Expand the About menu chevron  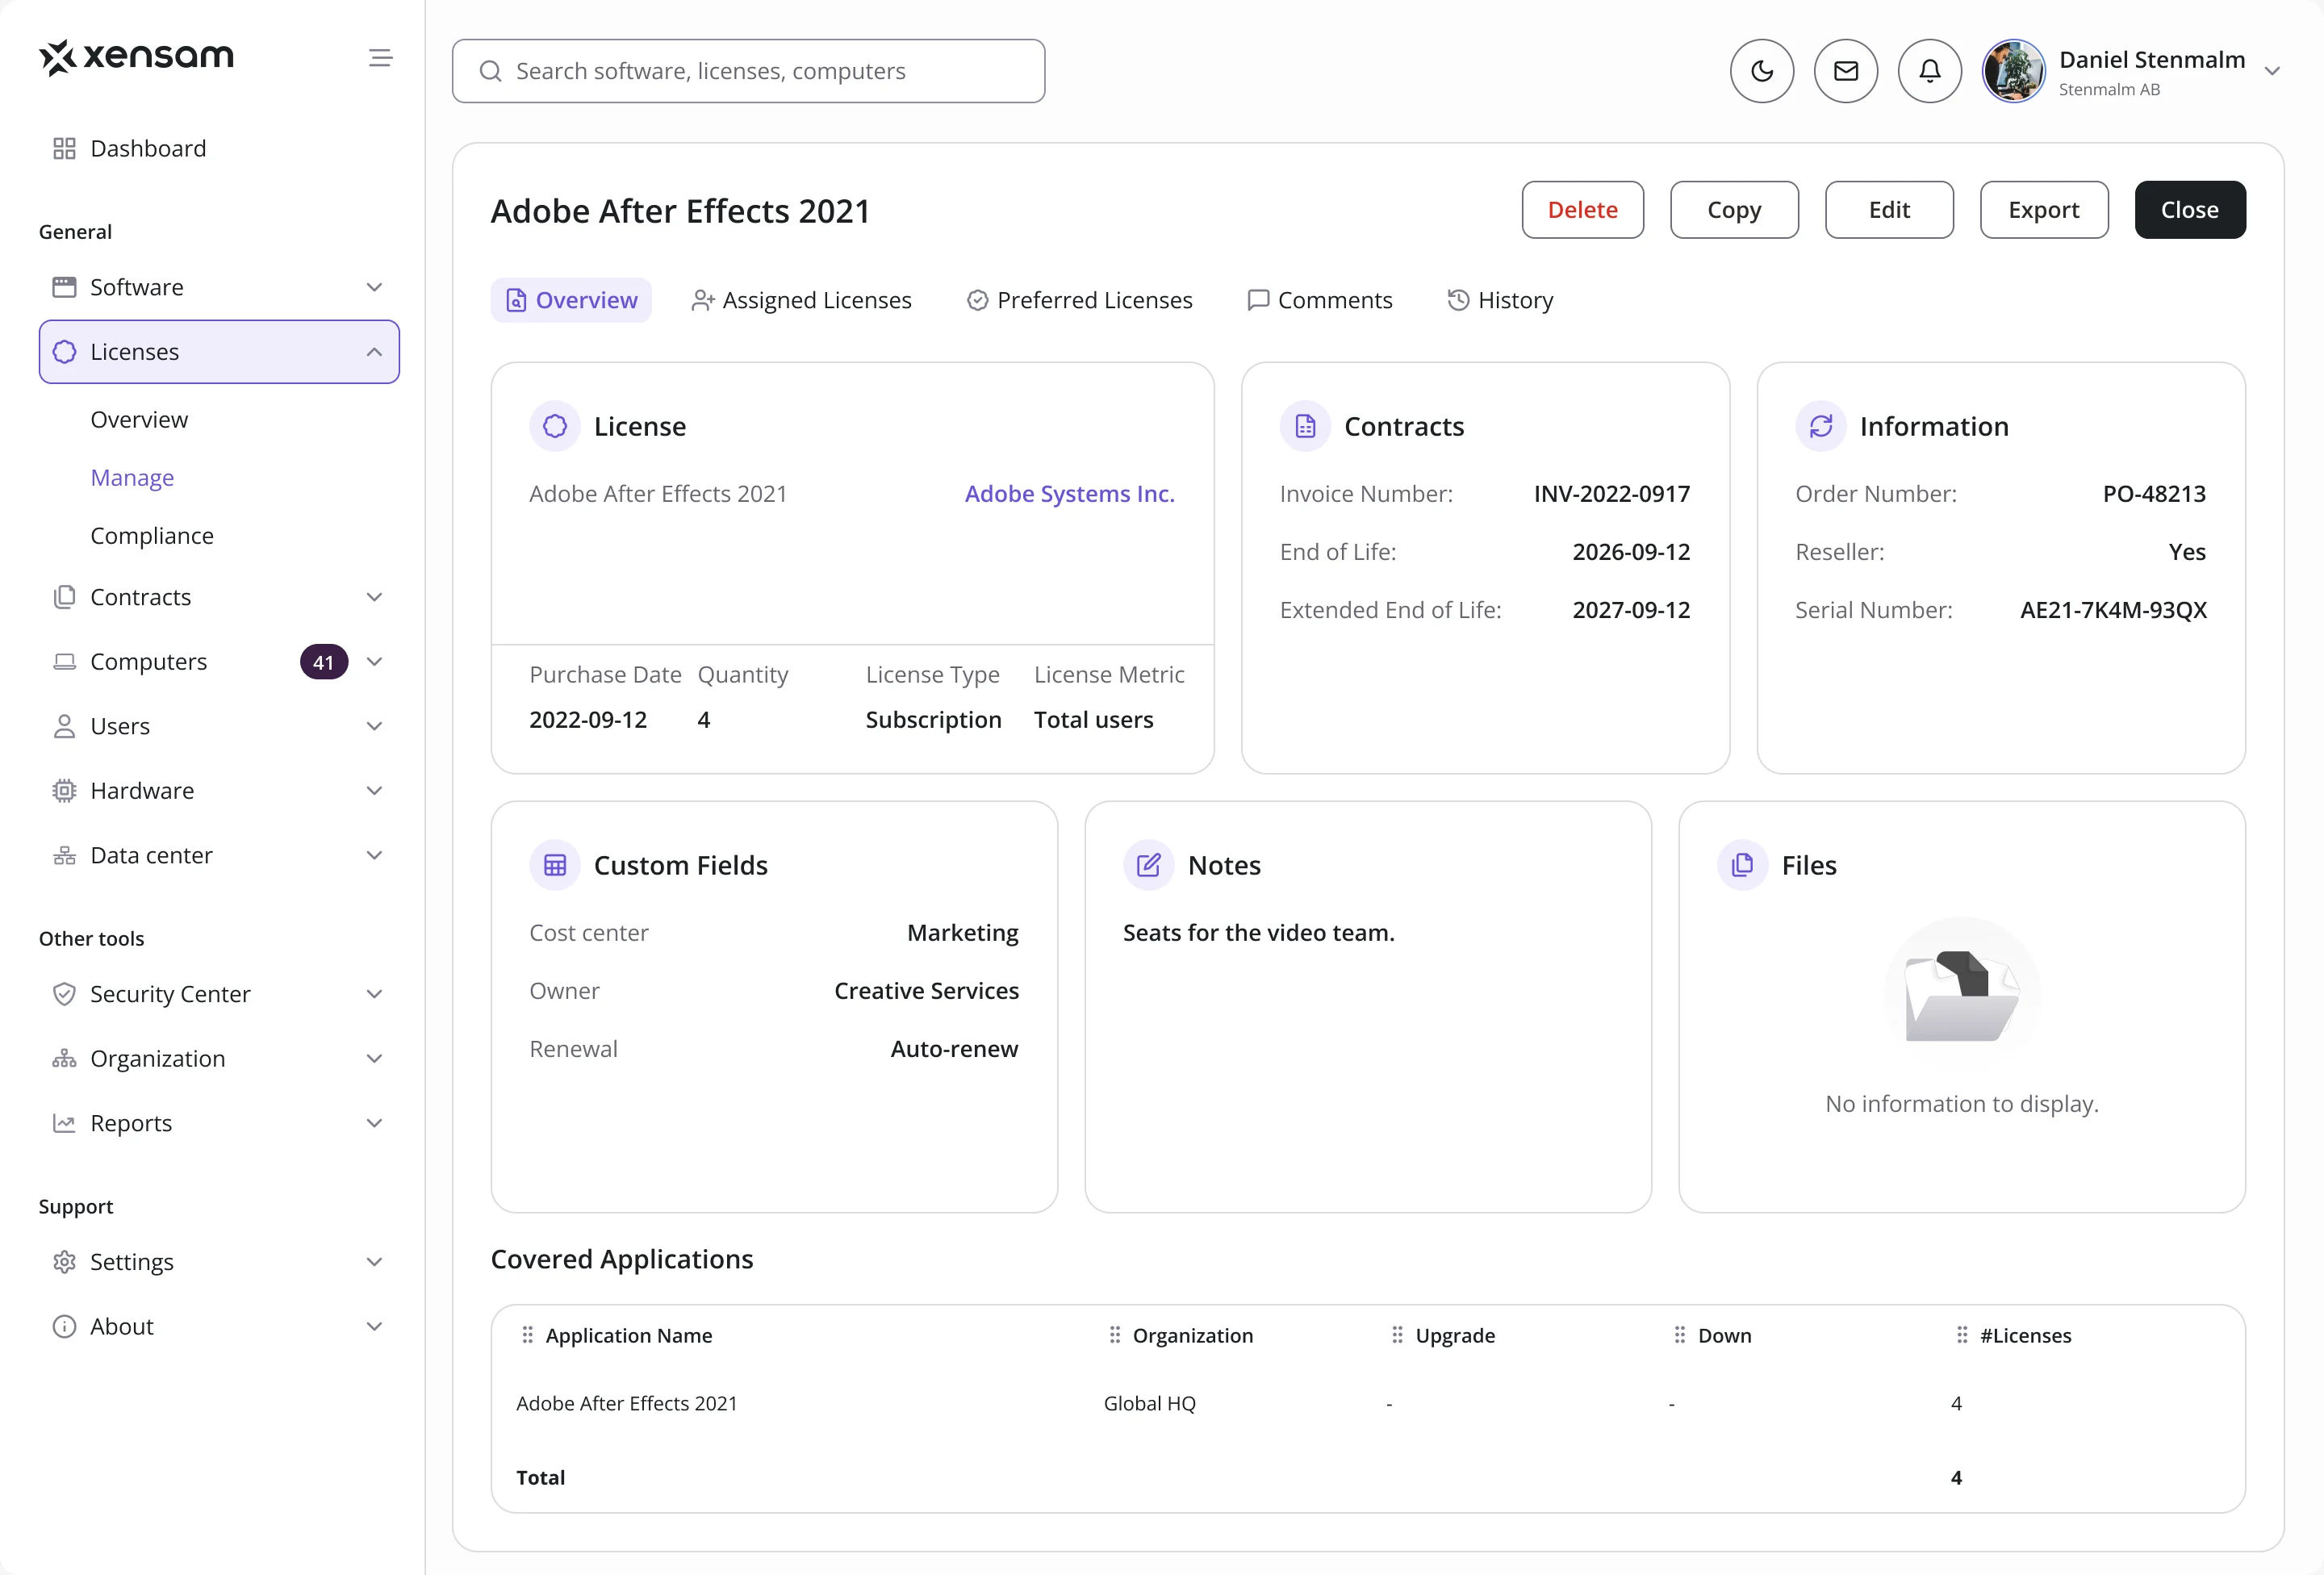pos(374,1326)
